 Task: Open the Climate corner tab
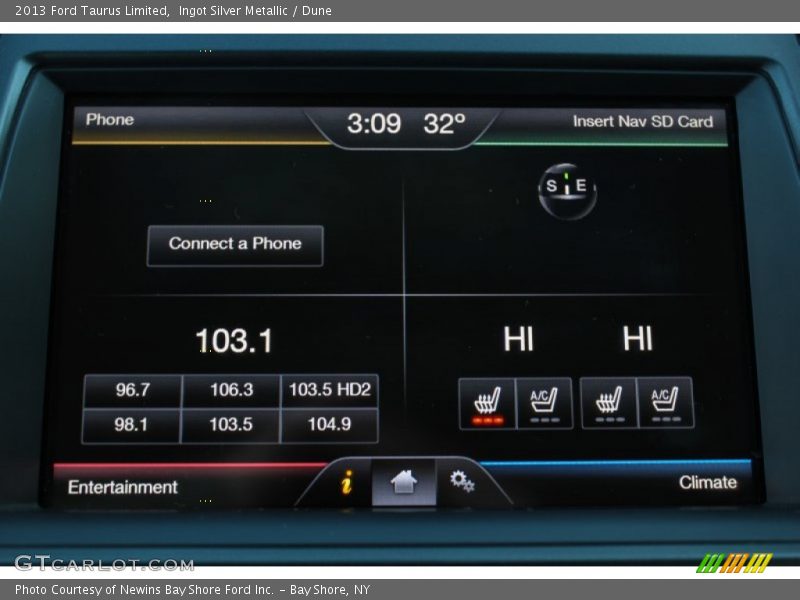[x=708, y=483]
